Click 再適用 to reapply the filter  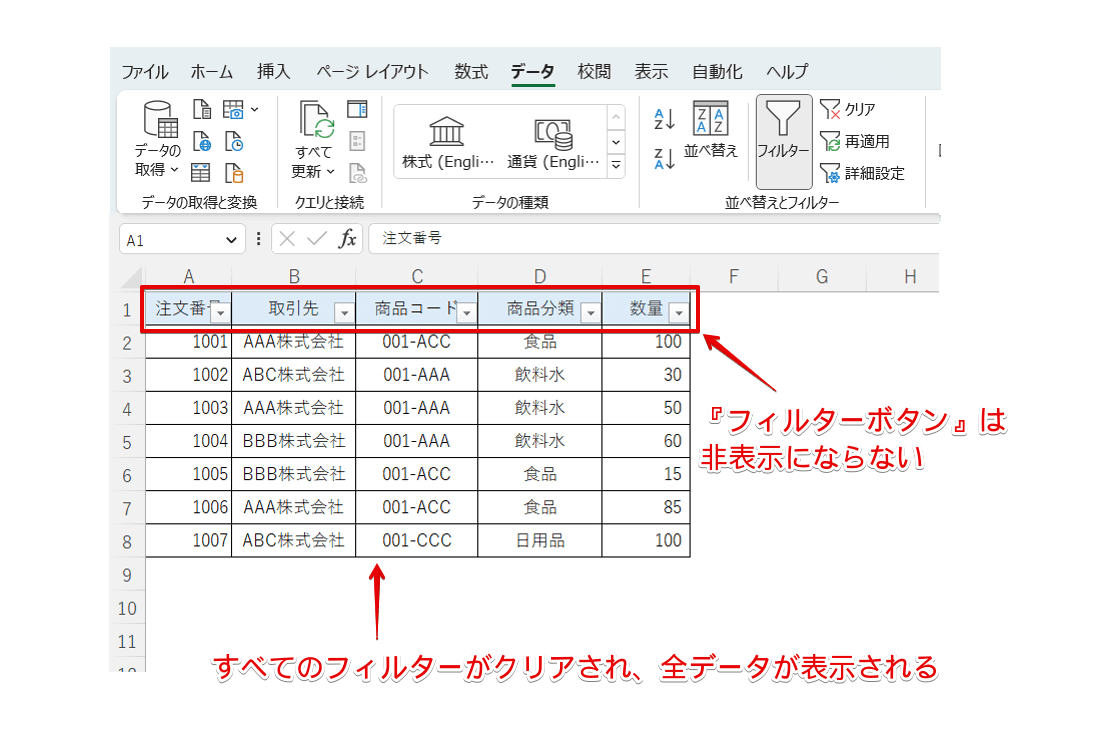[x=854, y=142]
